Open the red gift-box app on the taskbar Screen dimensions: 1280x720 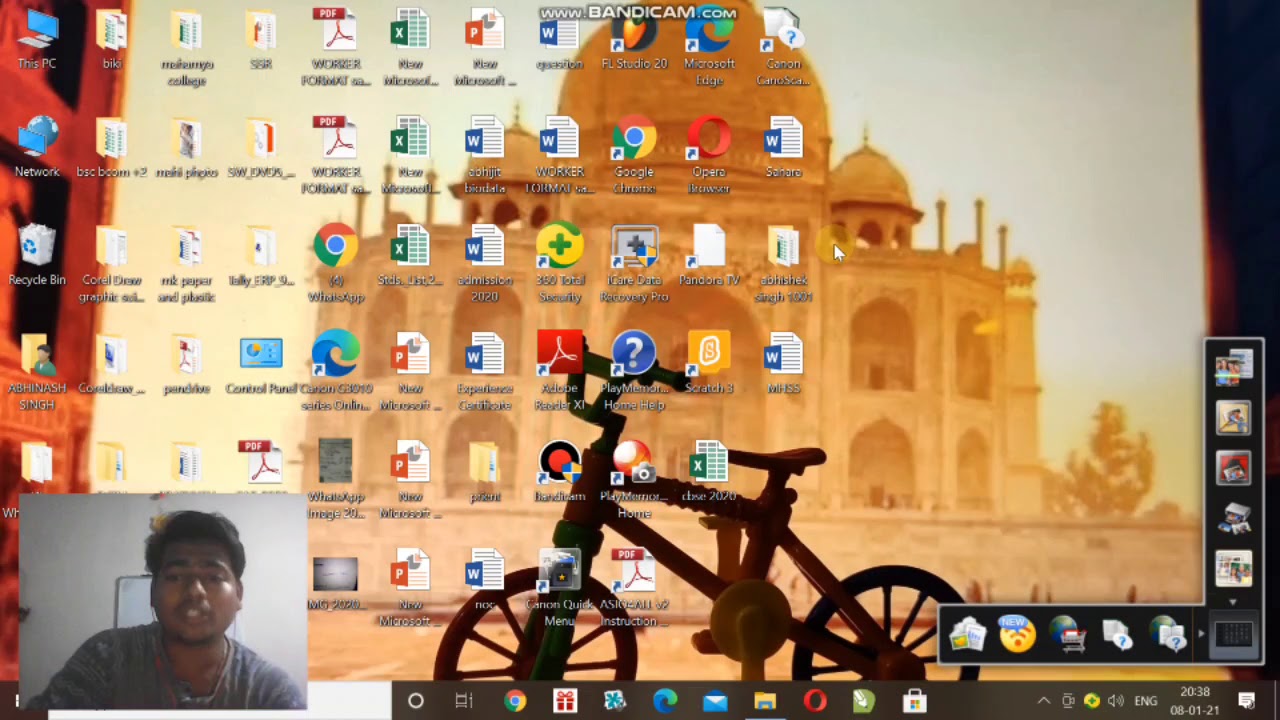[565, 701]
